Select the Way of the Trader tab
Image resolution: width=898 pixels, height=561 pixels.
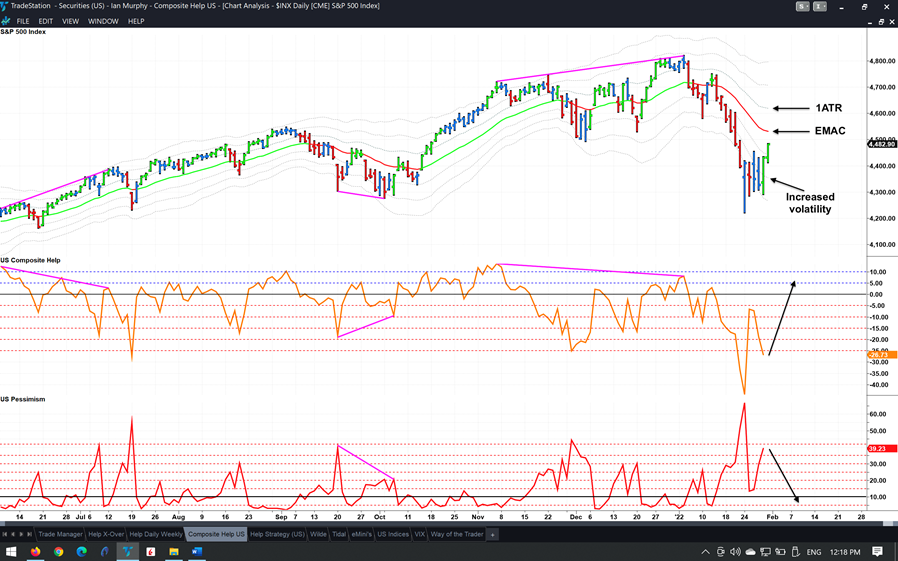pos(457,534)
